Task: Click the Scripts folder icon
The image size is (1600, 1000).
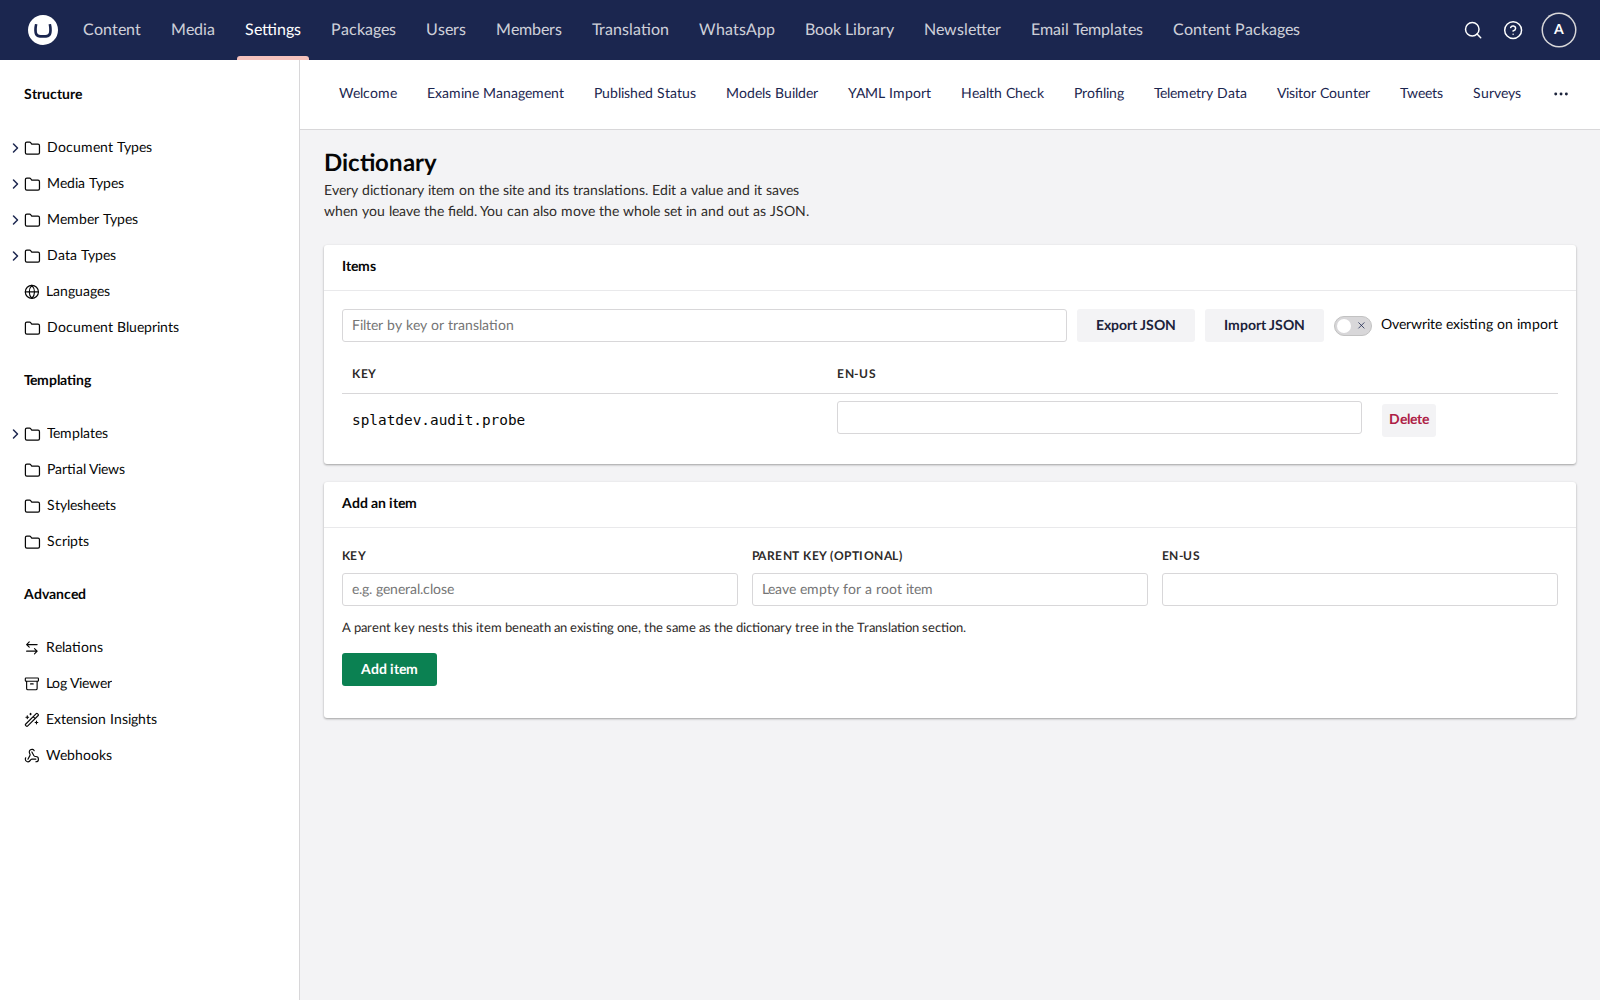Action: [32, 542]
